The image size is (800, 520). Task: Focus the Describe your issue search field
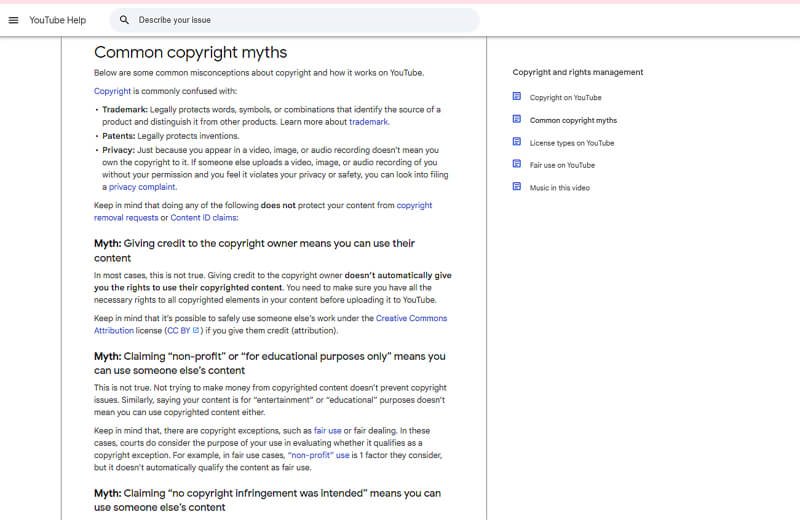pos(294,20)
